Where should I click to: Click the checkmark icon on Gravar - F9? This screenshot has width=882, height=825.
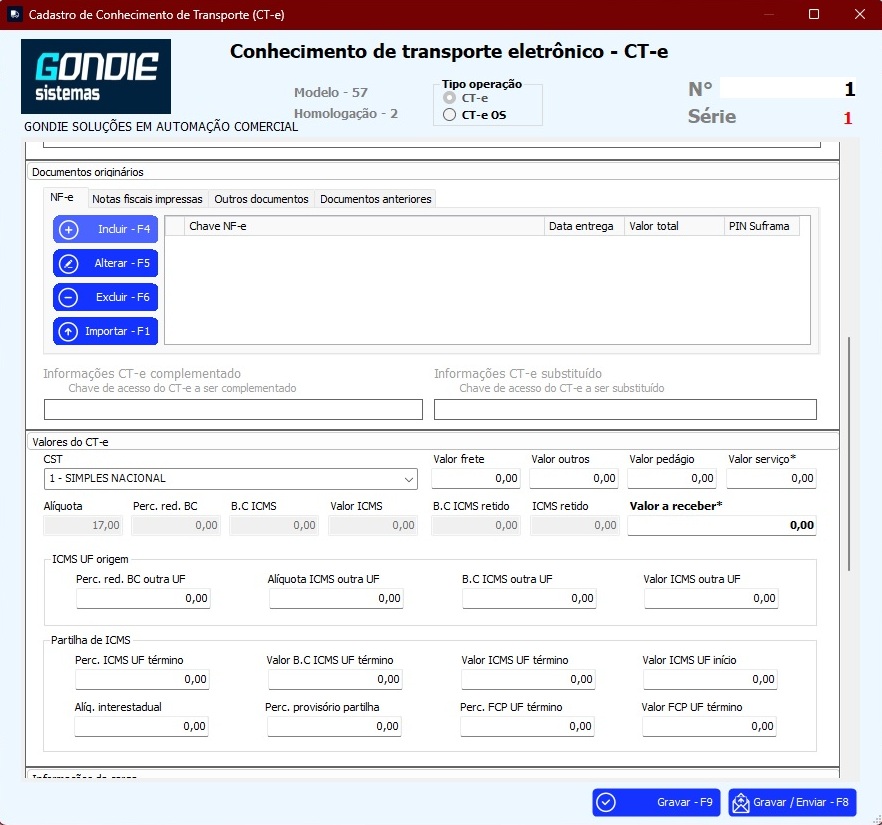[x=606, y=802]
